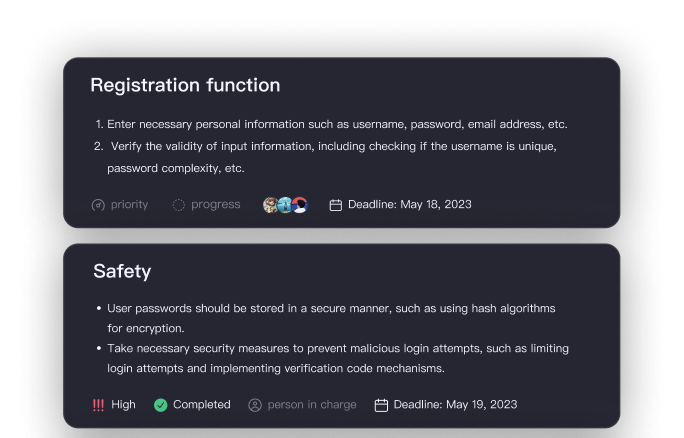
Task: Click the calendar icon beside May 18 deadline
Action: click(336, 205)
